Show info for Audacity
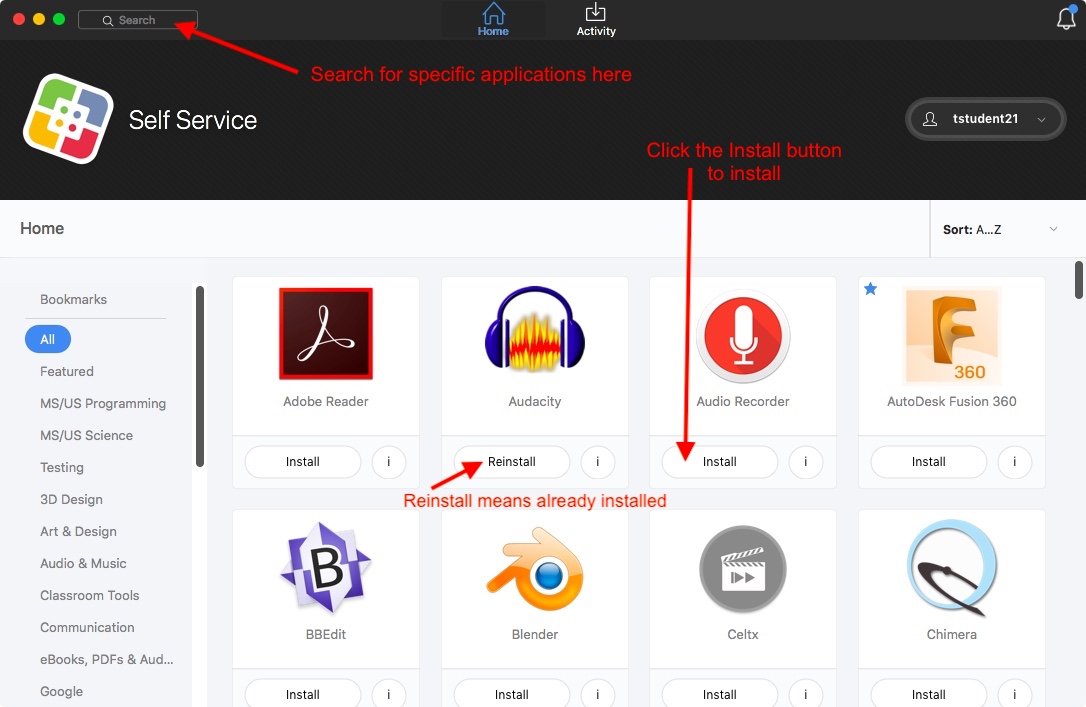The height and width of the screenshot is (707, 1086). pyautogui.click(x=598, y=462)
